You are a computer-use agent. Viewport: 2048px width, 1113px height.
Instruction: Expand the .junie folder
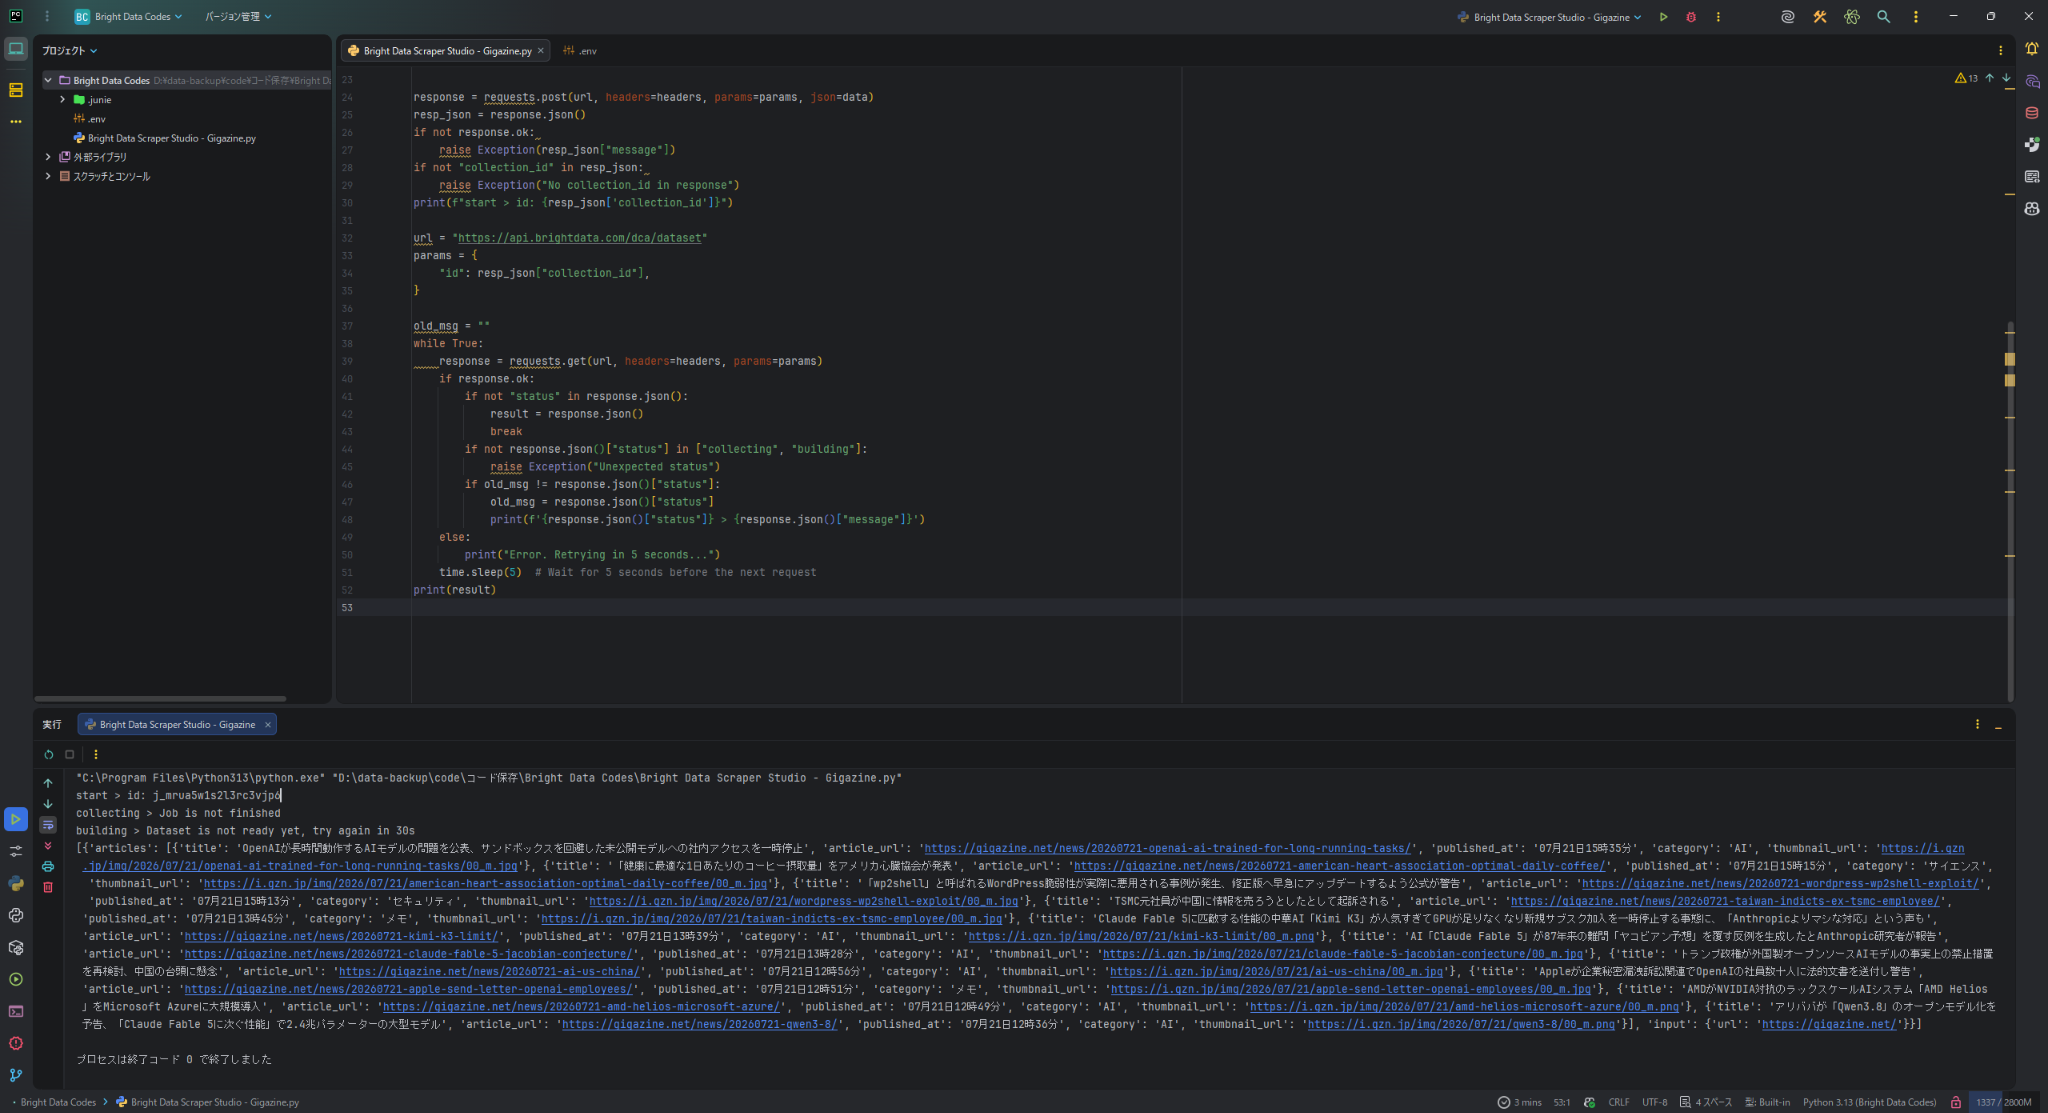[62, 100]
